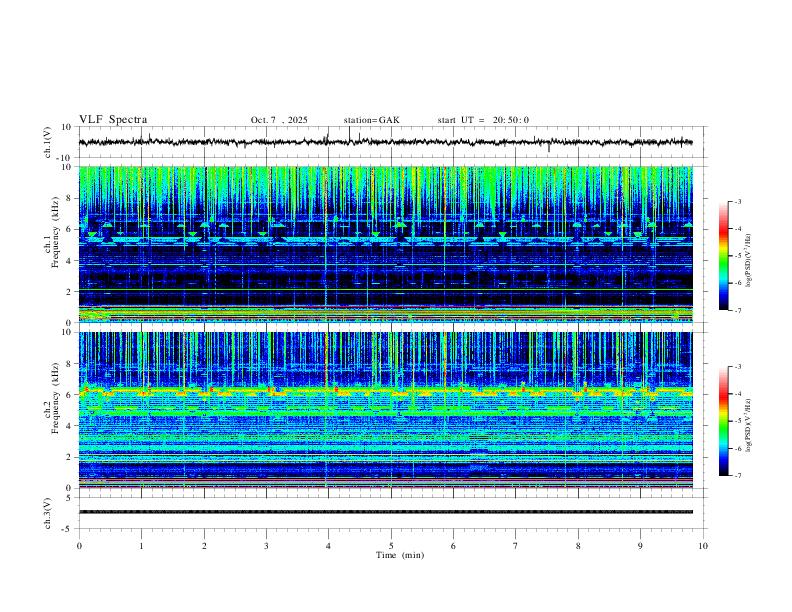Click the ch.3 black signal band
This screenshot has width=792, height=612.
coord(385,512)
